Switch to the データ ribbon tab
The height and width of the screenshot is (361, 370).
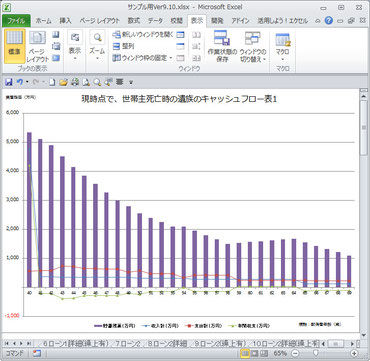tap(155, 21)
